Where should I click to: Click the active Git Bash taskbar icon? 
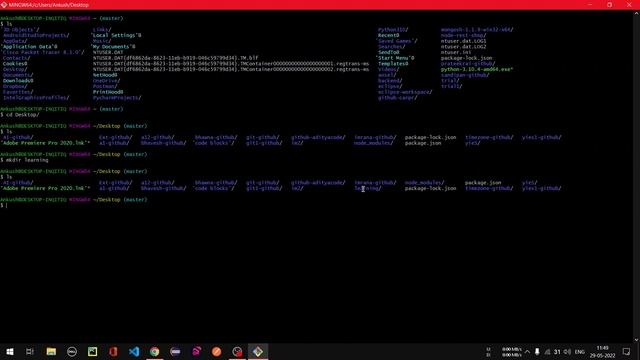[258, 351]
